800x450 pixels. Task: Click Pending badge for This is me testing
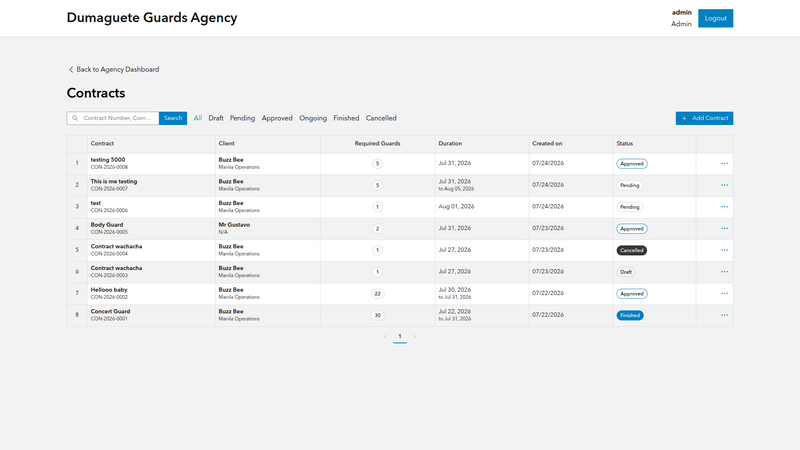click(630, 186)
